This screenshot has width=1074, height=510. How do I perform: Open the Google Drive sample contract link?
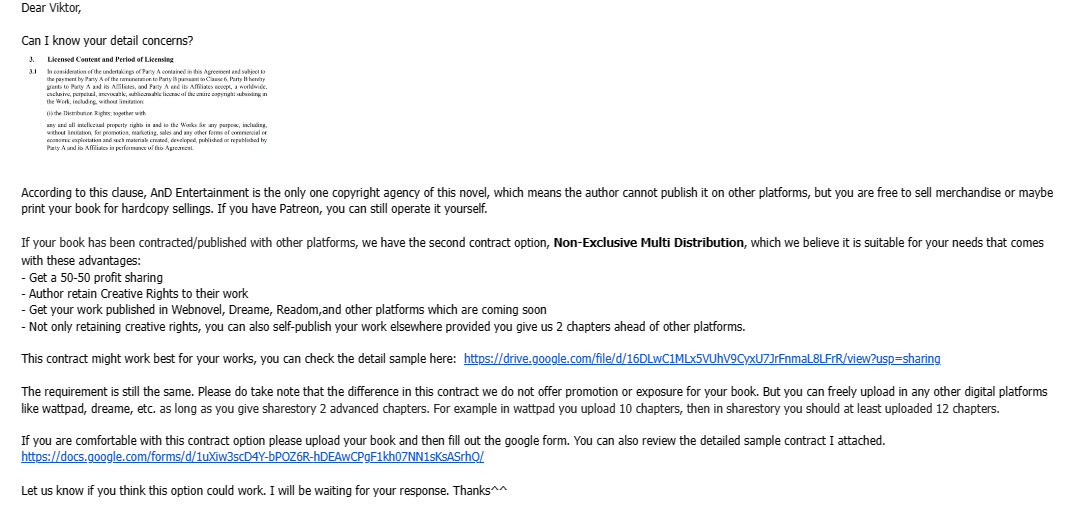702,359
